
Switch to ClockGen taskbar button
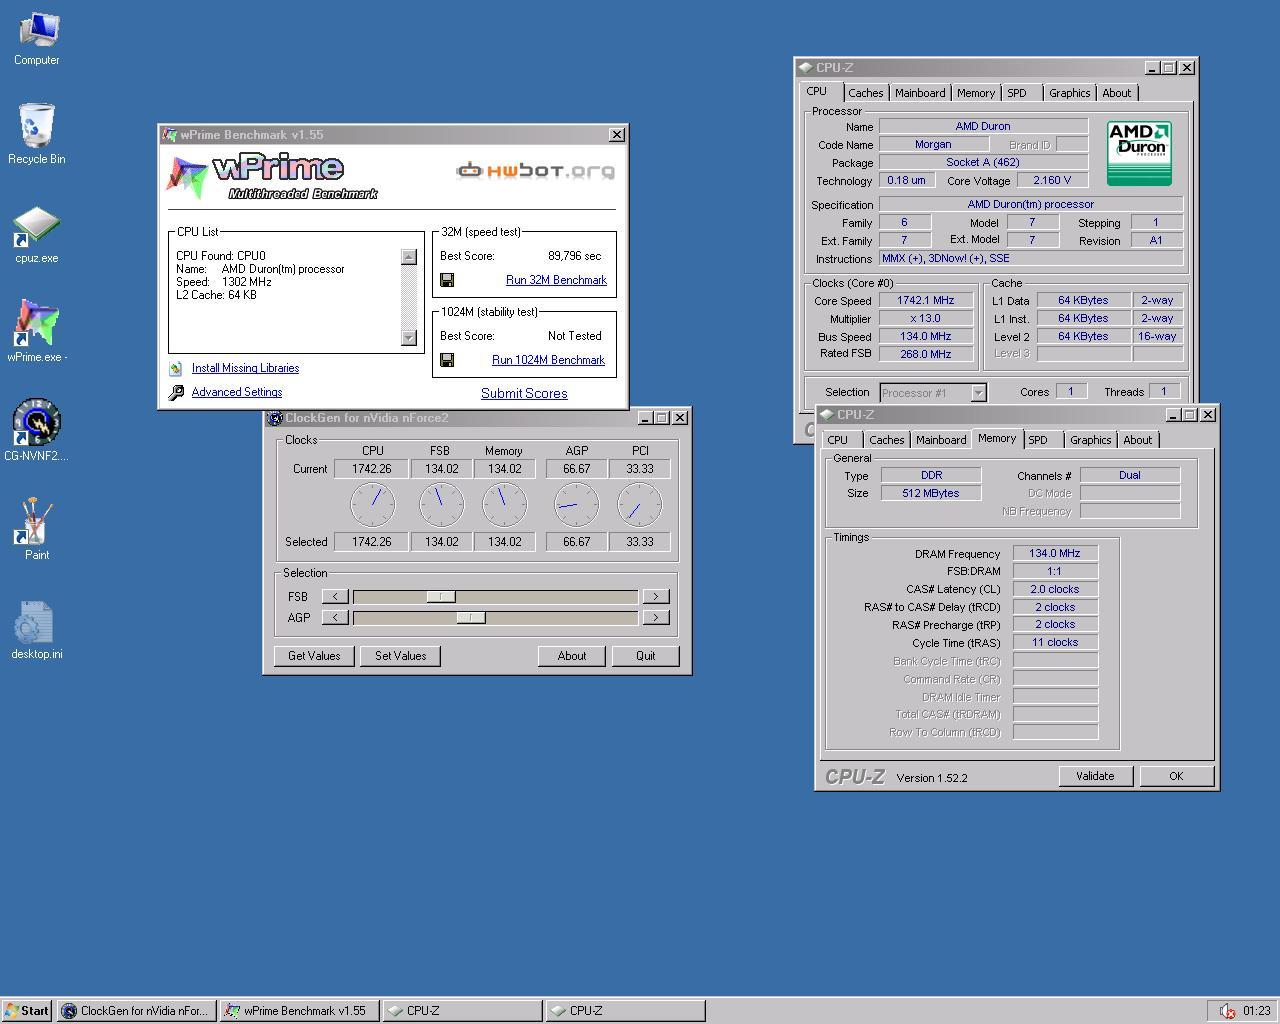pyautogui.click(x=136, y=1011)
